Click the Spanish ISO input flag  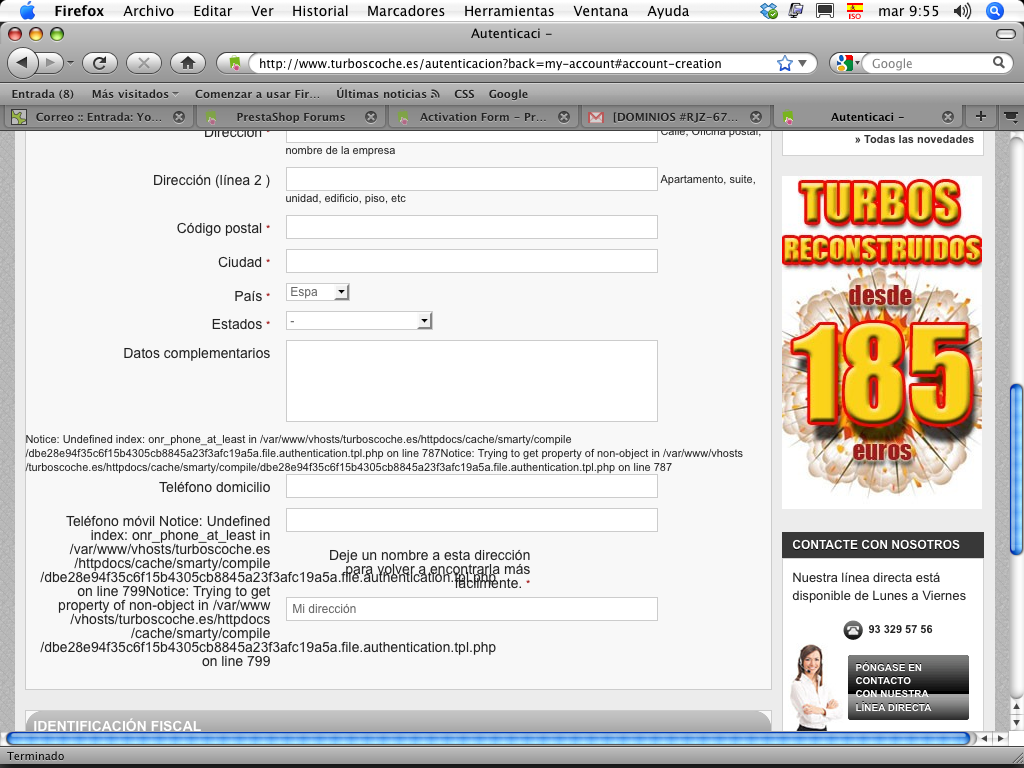(x=854, y=10)
